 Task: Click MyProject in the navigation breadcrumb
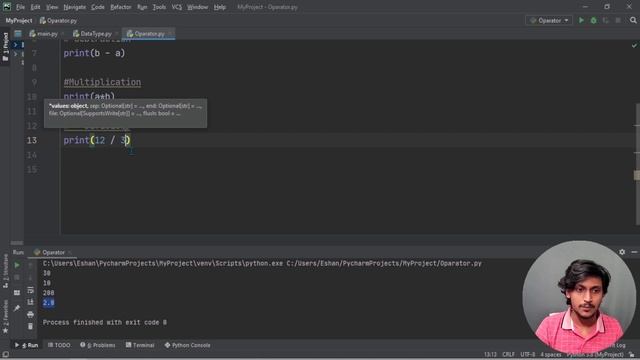19,20
